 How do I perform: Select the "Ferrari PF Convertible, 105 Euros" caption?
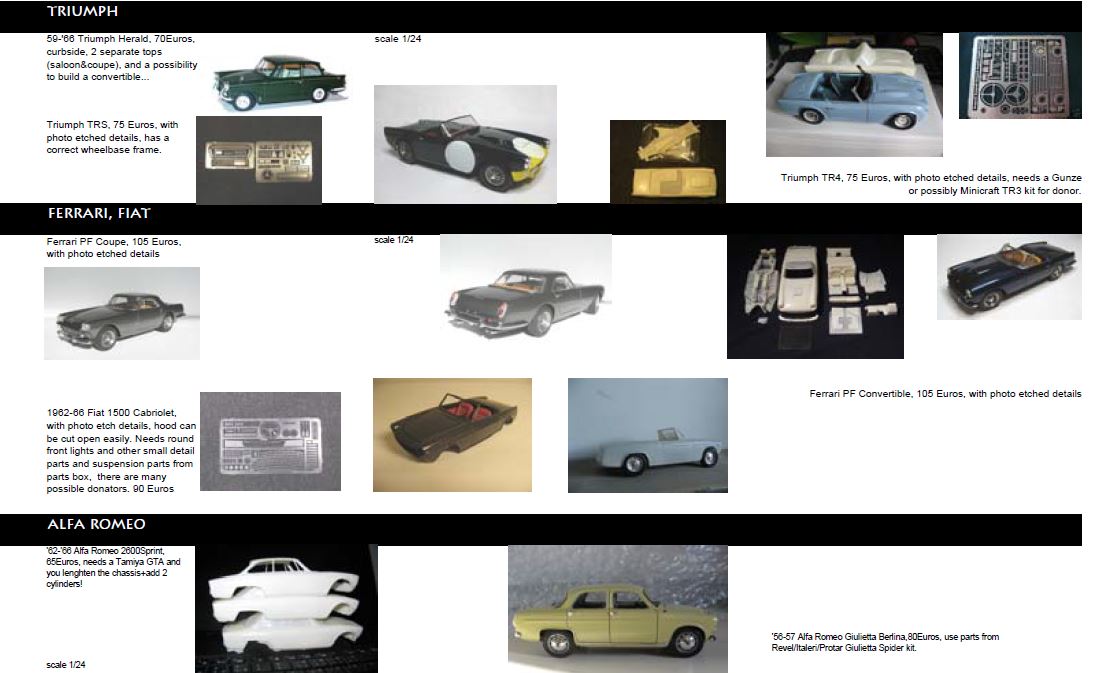click(x=945, y=394)
